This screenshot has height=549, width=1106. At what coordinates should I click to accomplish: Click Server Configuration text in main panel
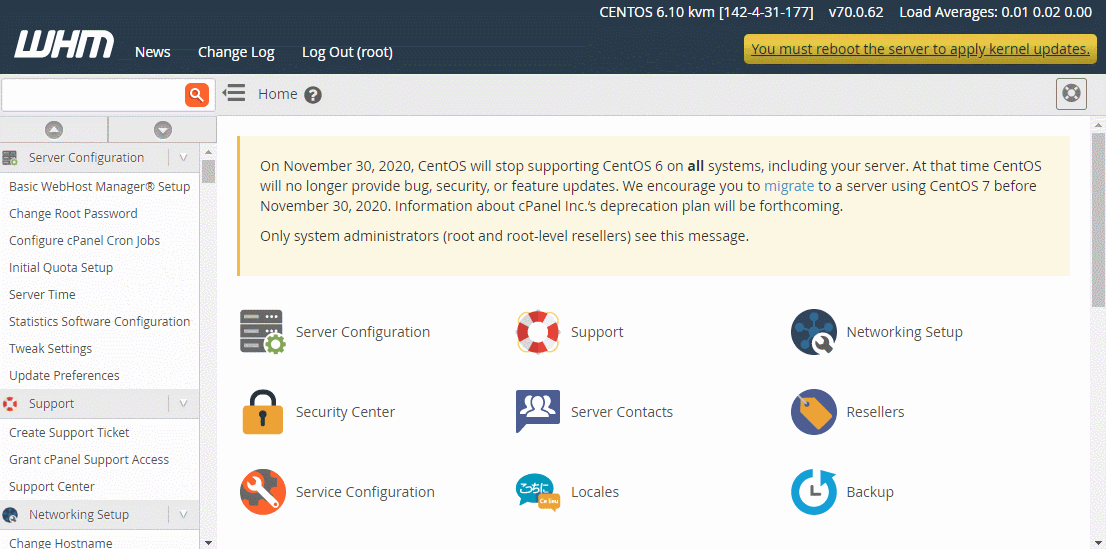363,332
